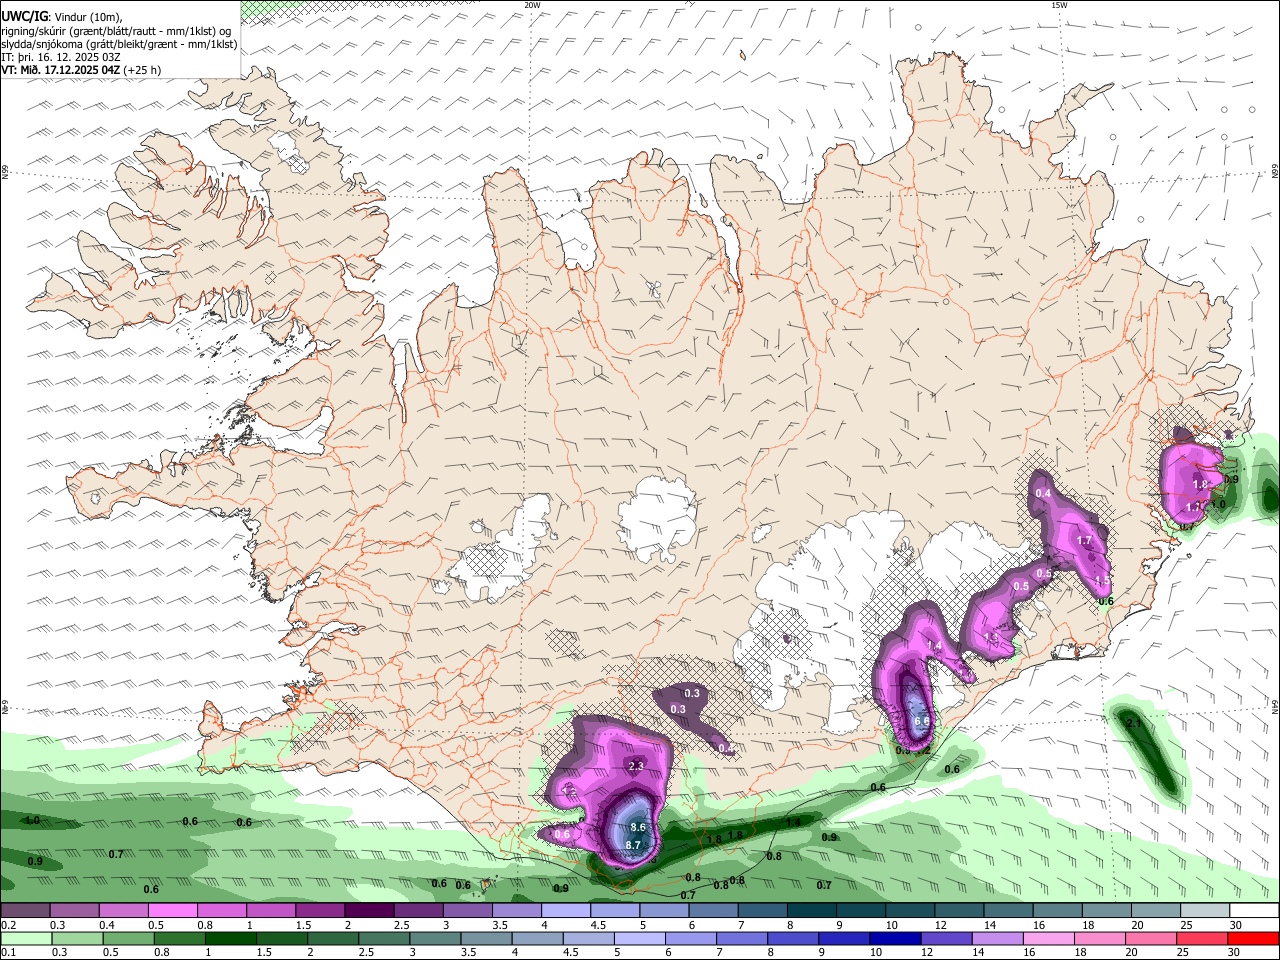Click the orchid swatch above the 0.4 label
Screen dimensions: 1280x960
coord(123,911)
